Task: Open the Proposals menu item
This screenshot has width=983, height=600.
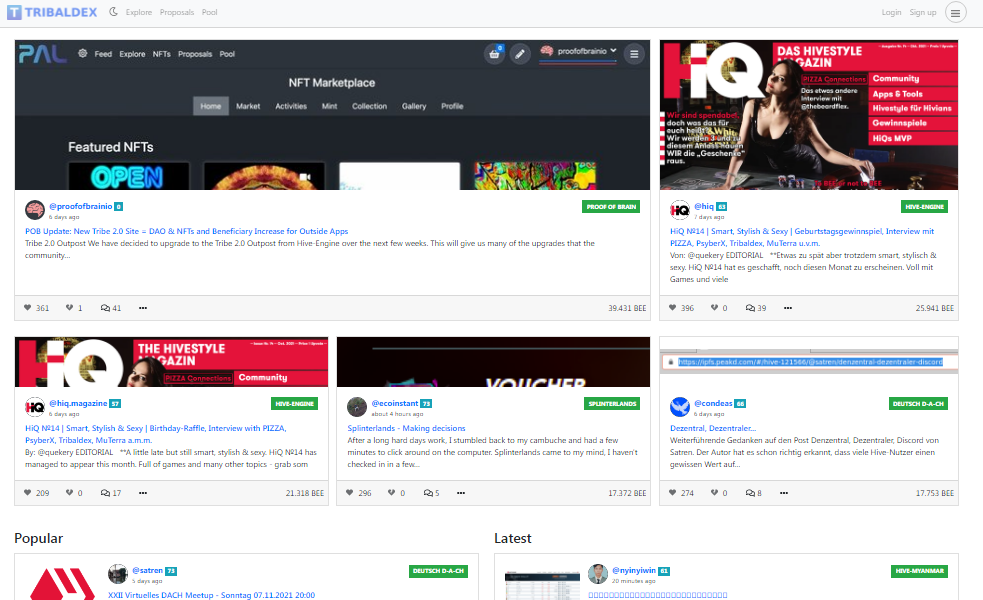Action: click(177, 12)
